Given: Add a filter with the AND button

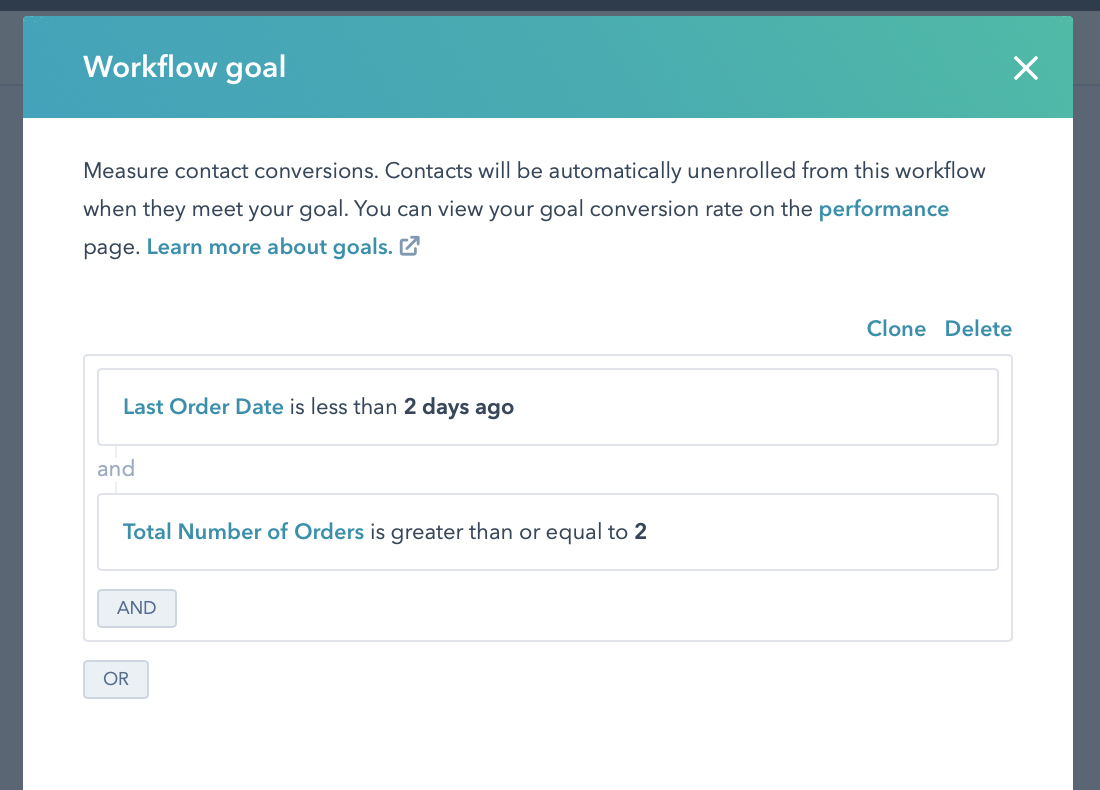Looking at the screenshot, I should (x=137, y=608).
